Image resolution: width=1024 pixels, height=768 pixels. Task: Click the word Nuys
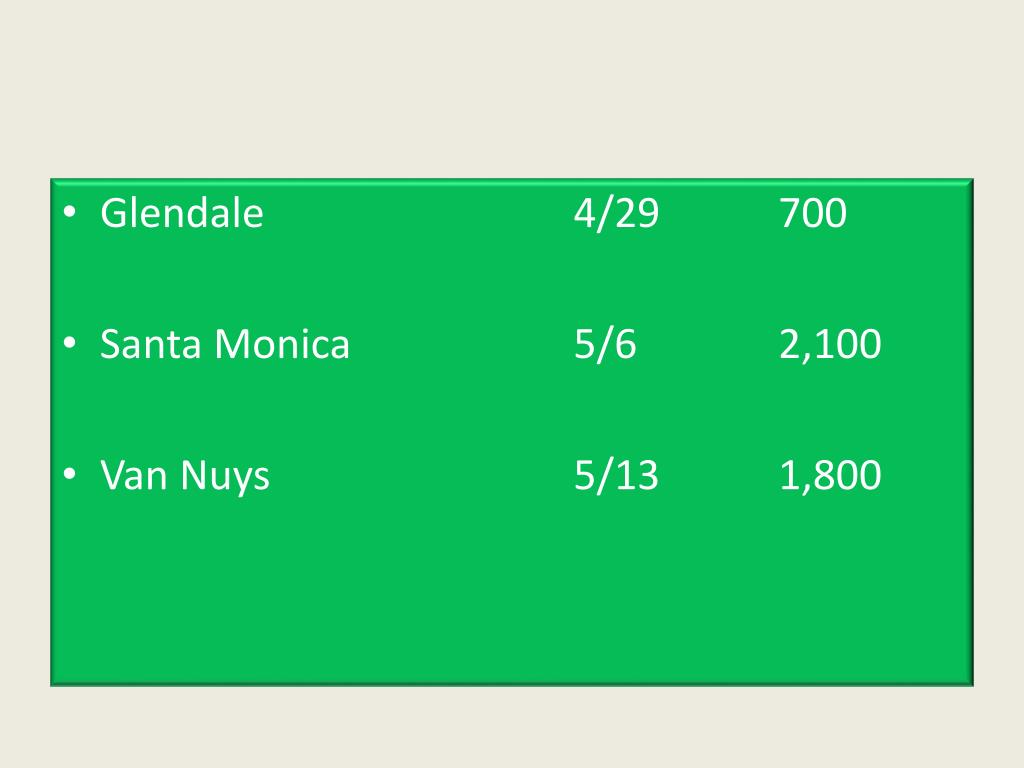[225, 475]
